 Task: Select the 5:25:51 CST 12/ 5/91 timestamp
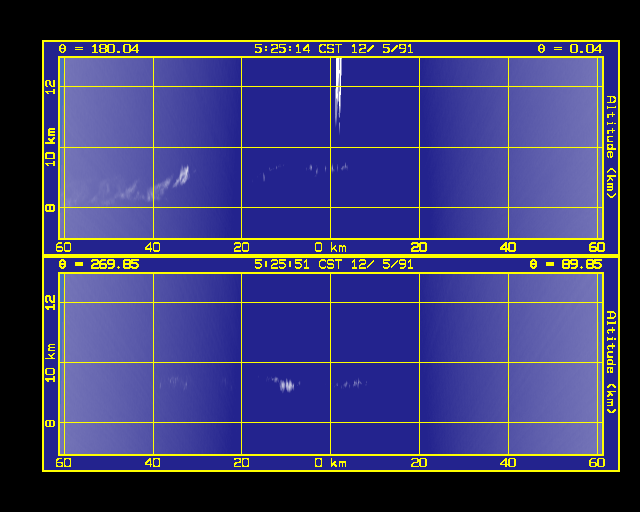point(333,264)
